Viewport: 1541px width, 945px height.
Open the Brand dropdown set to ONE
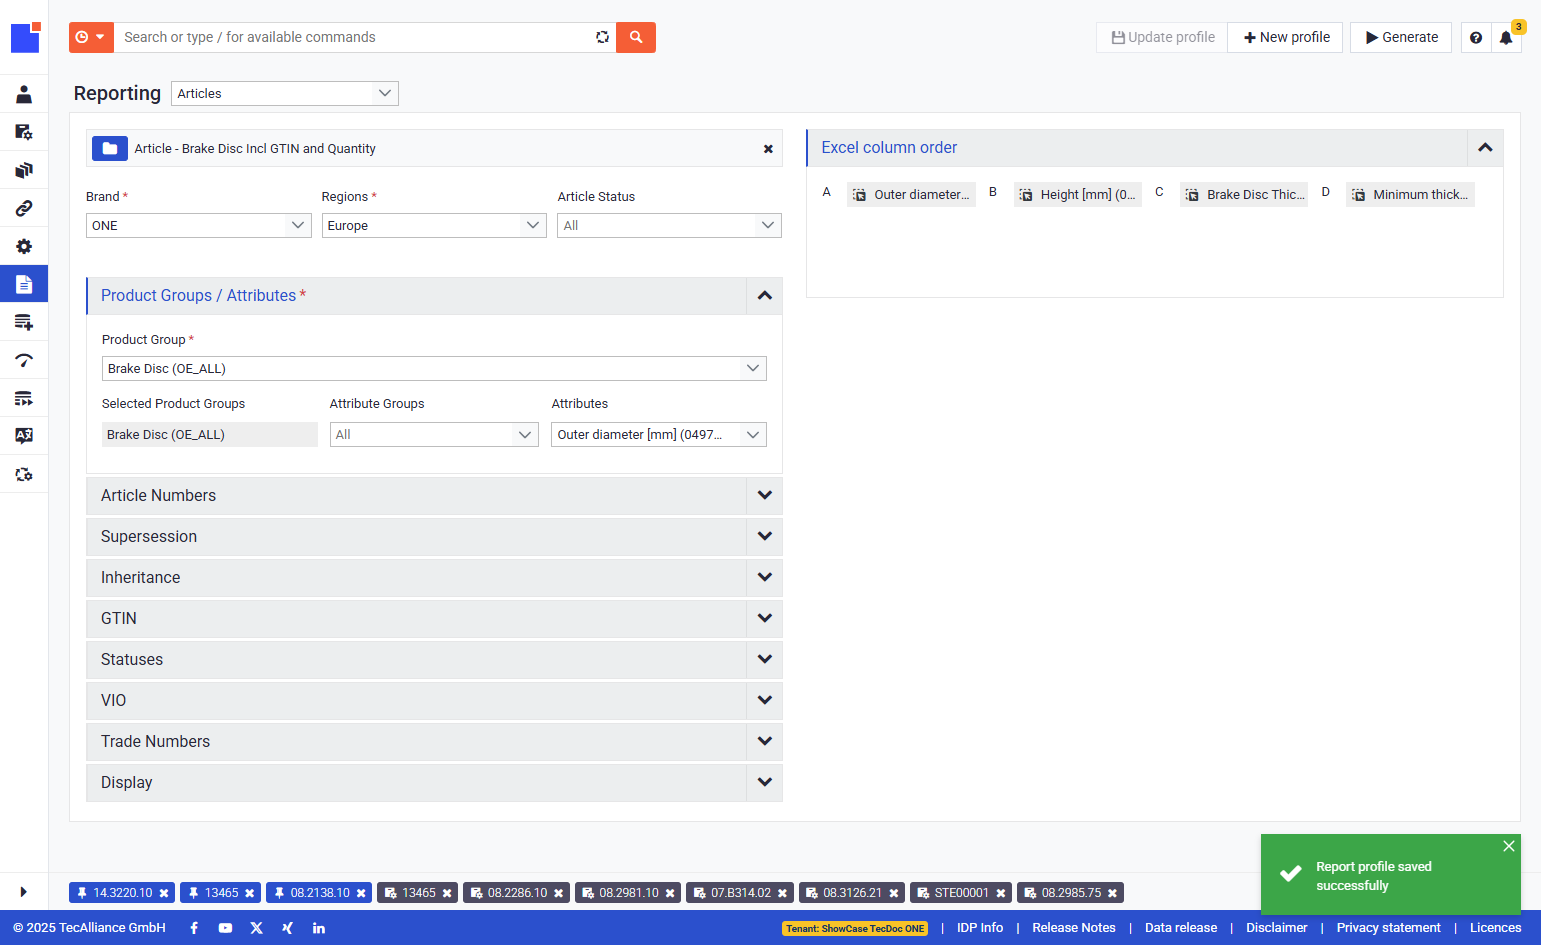click(x=199, y=225)
